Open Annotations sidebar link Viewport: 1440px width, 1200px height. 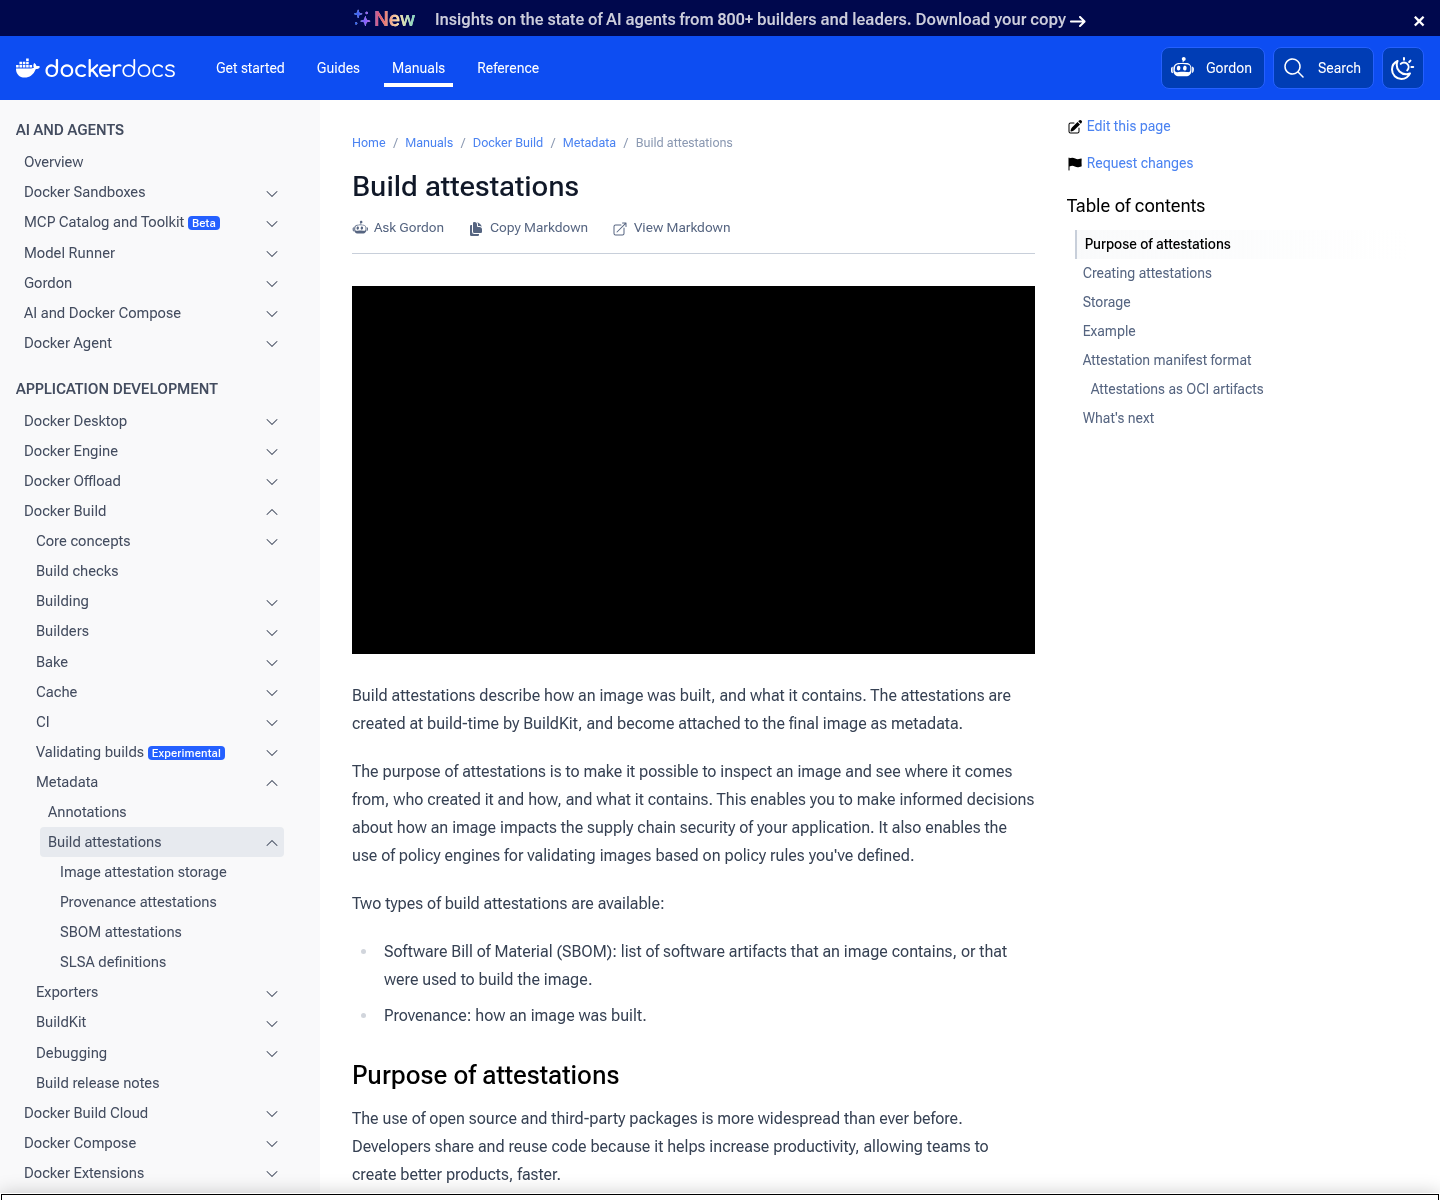pyautogui.click(x=87, y=812)
